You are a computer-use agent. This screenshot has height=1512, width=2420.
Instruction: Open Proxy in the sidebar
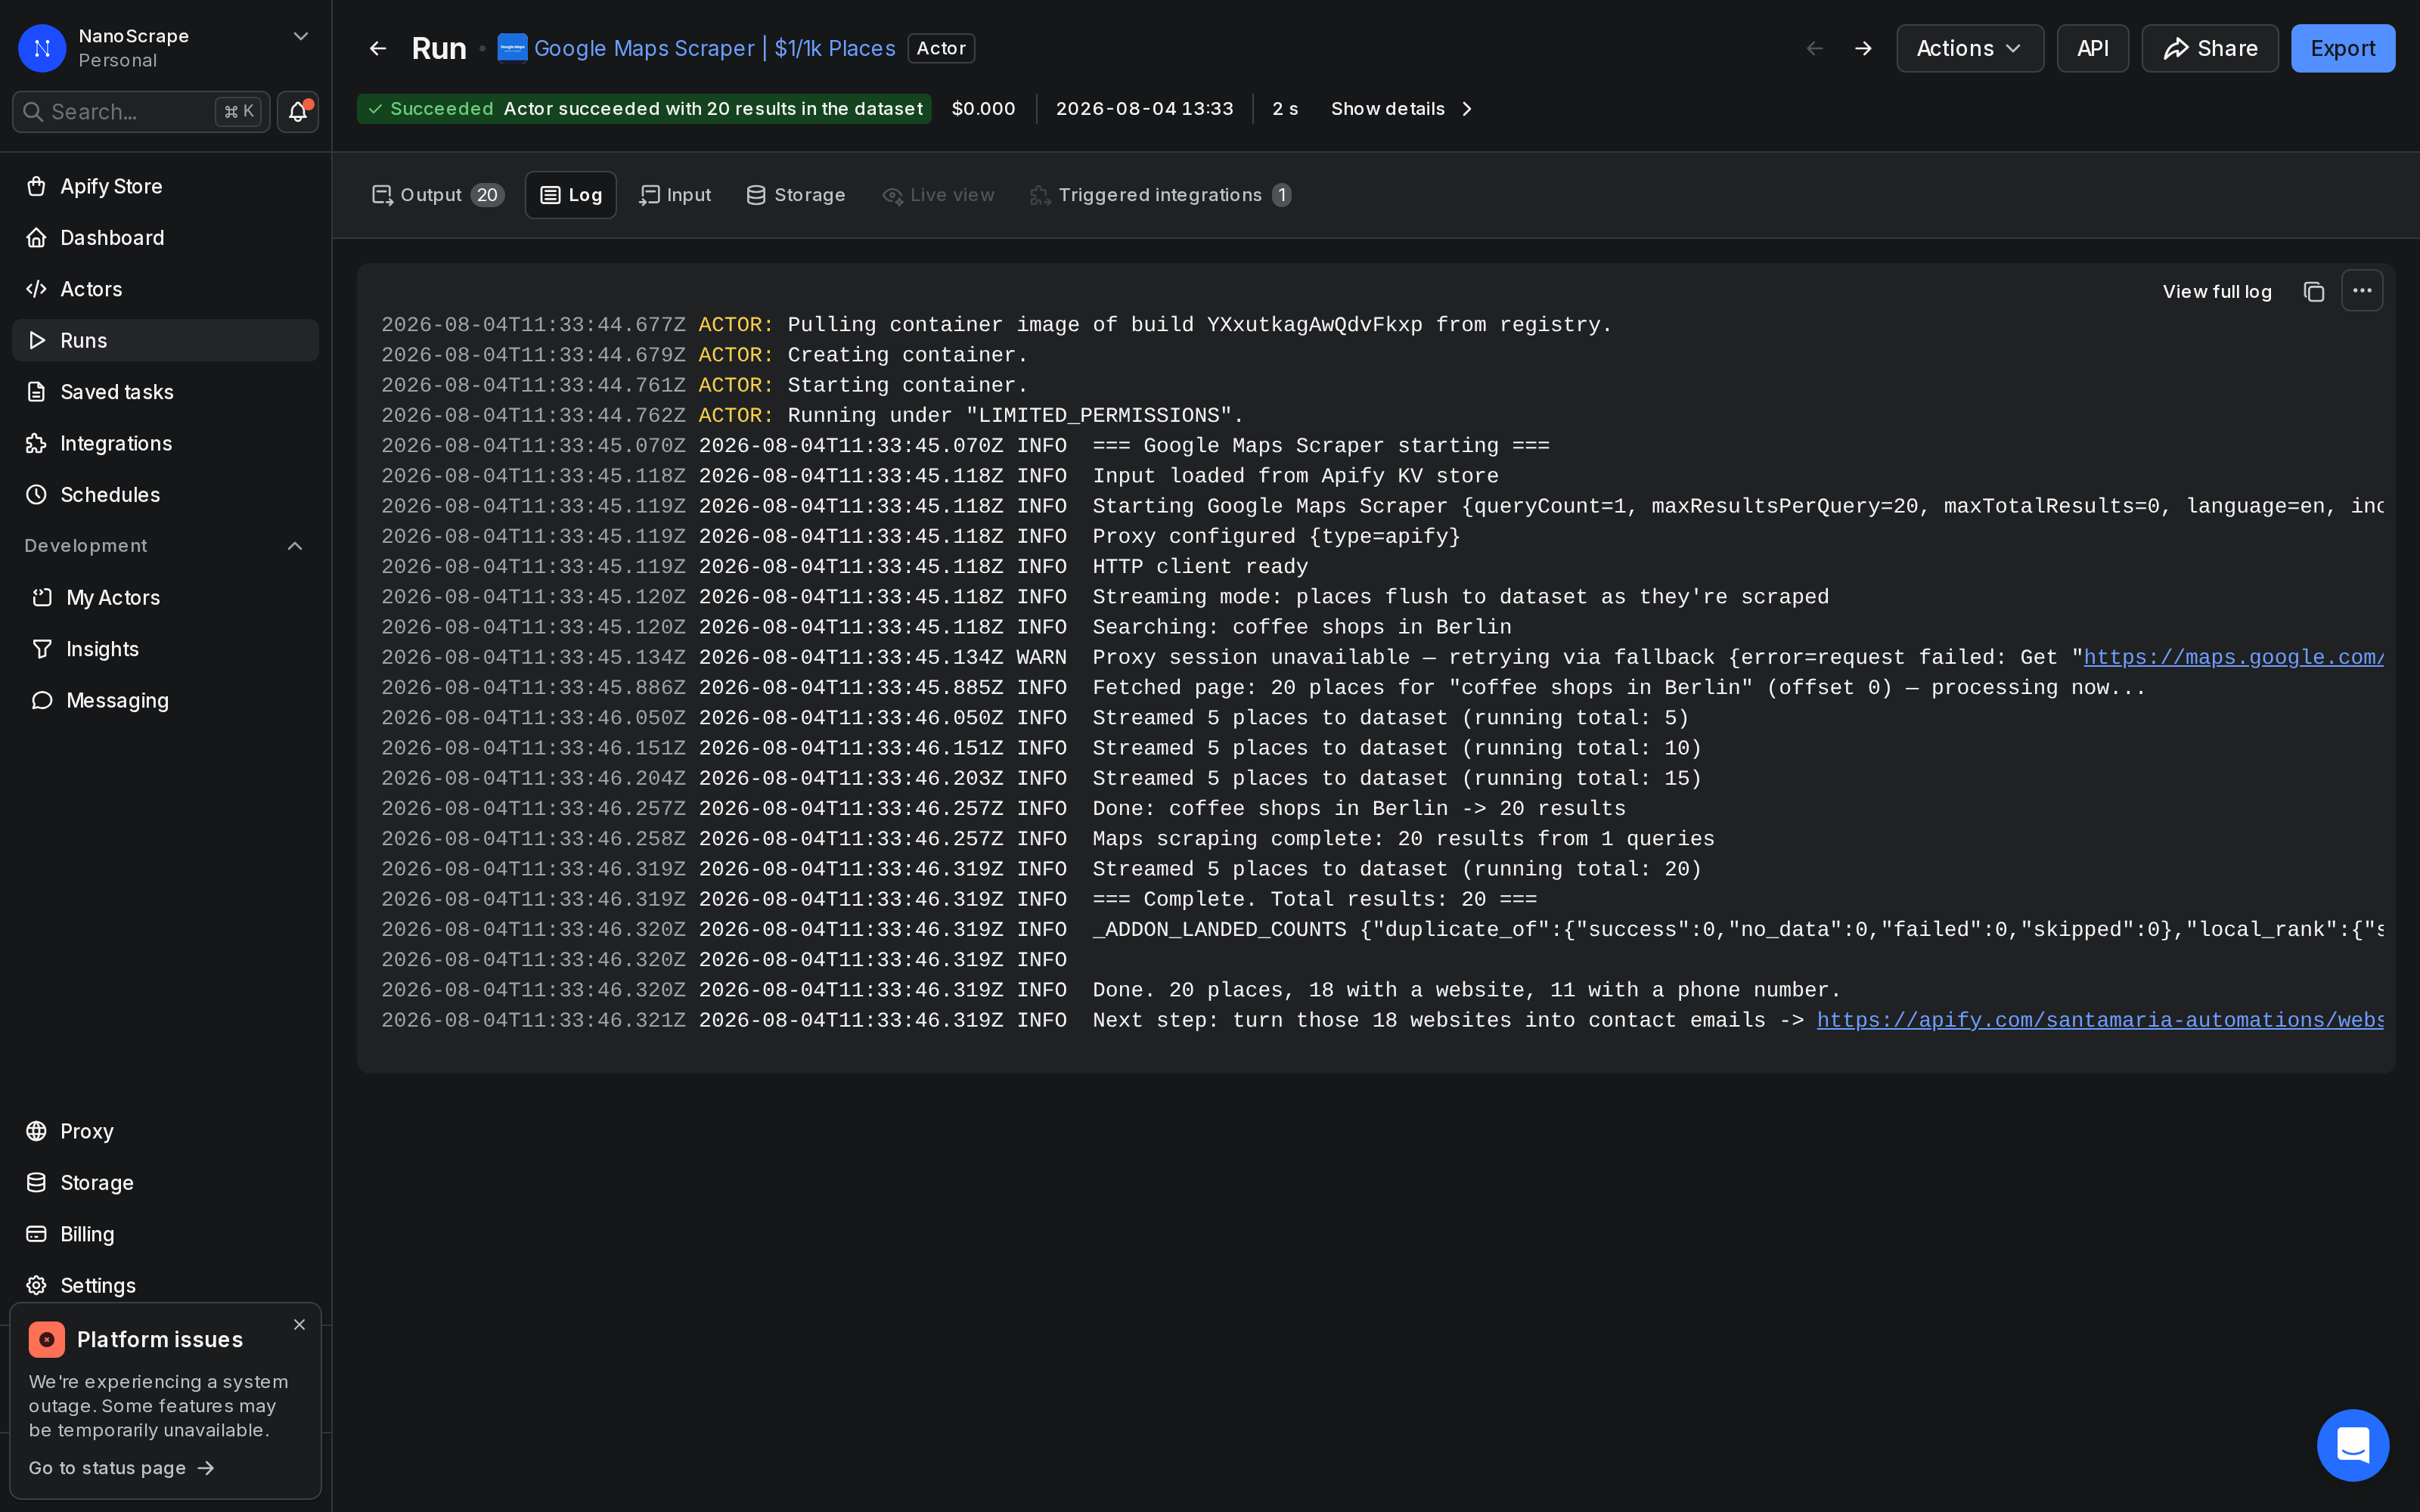point(165,1131)
